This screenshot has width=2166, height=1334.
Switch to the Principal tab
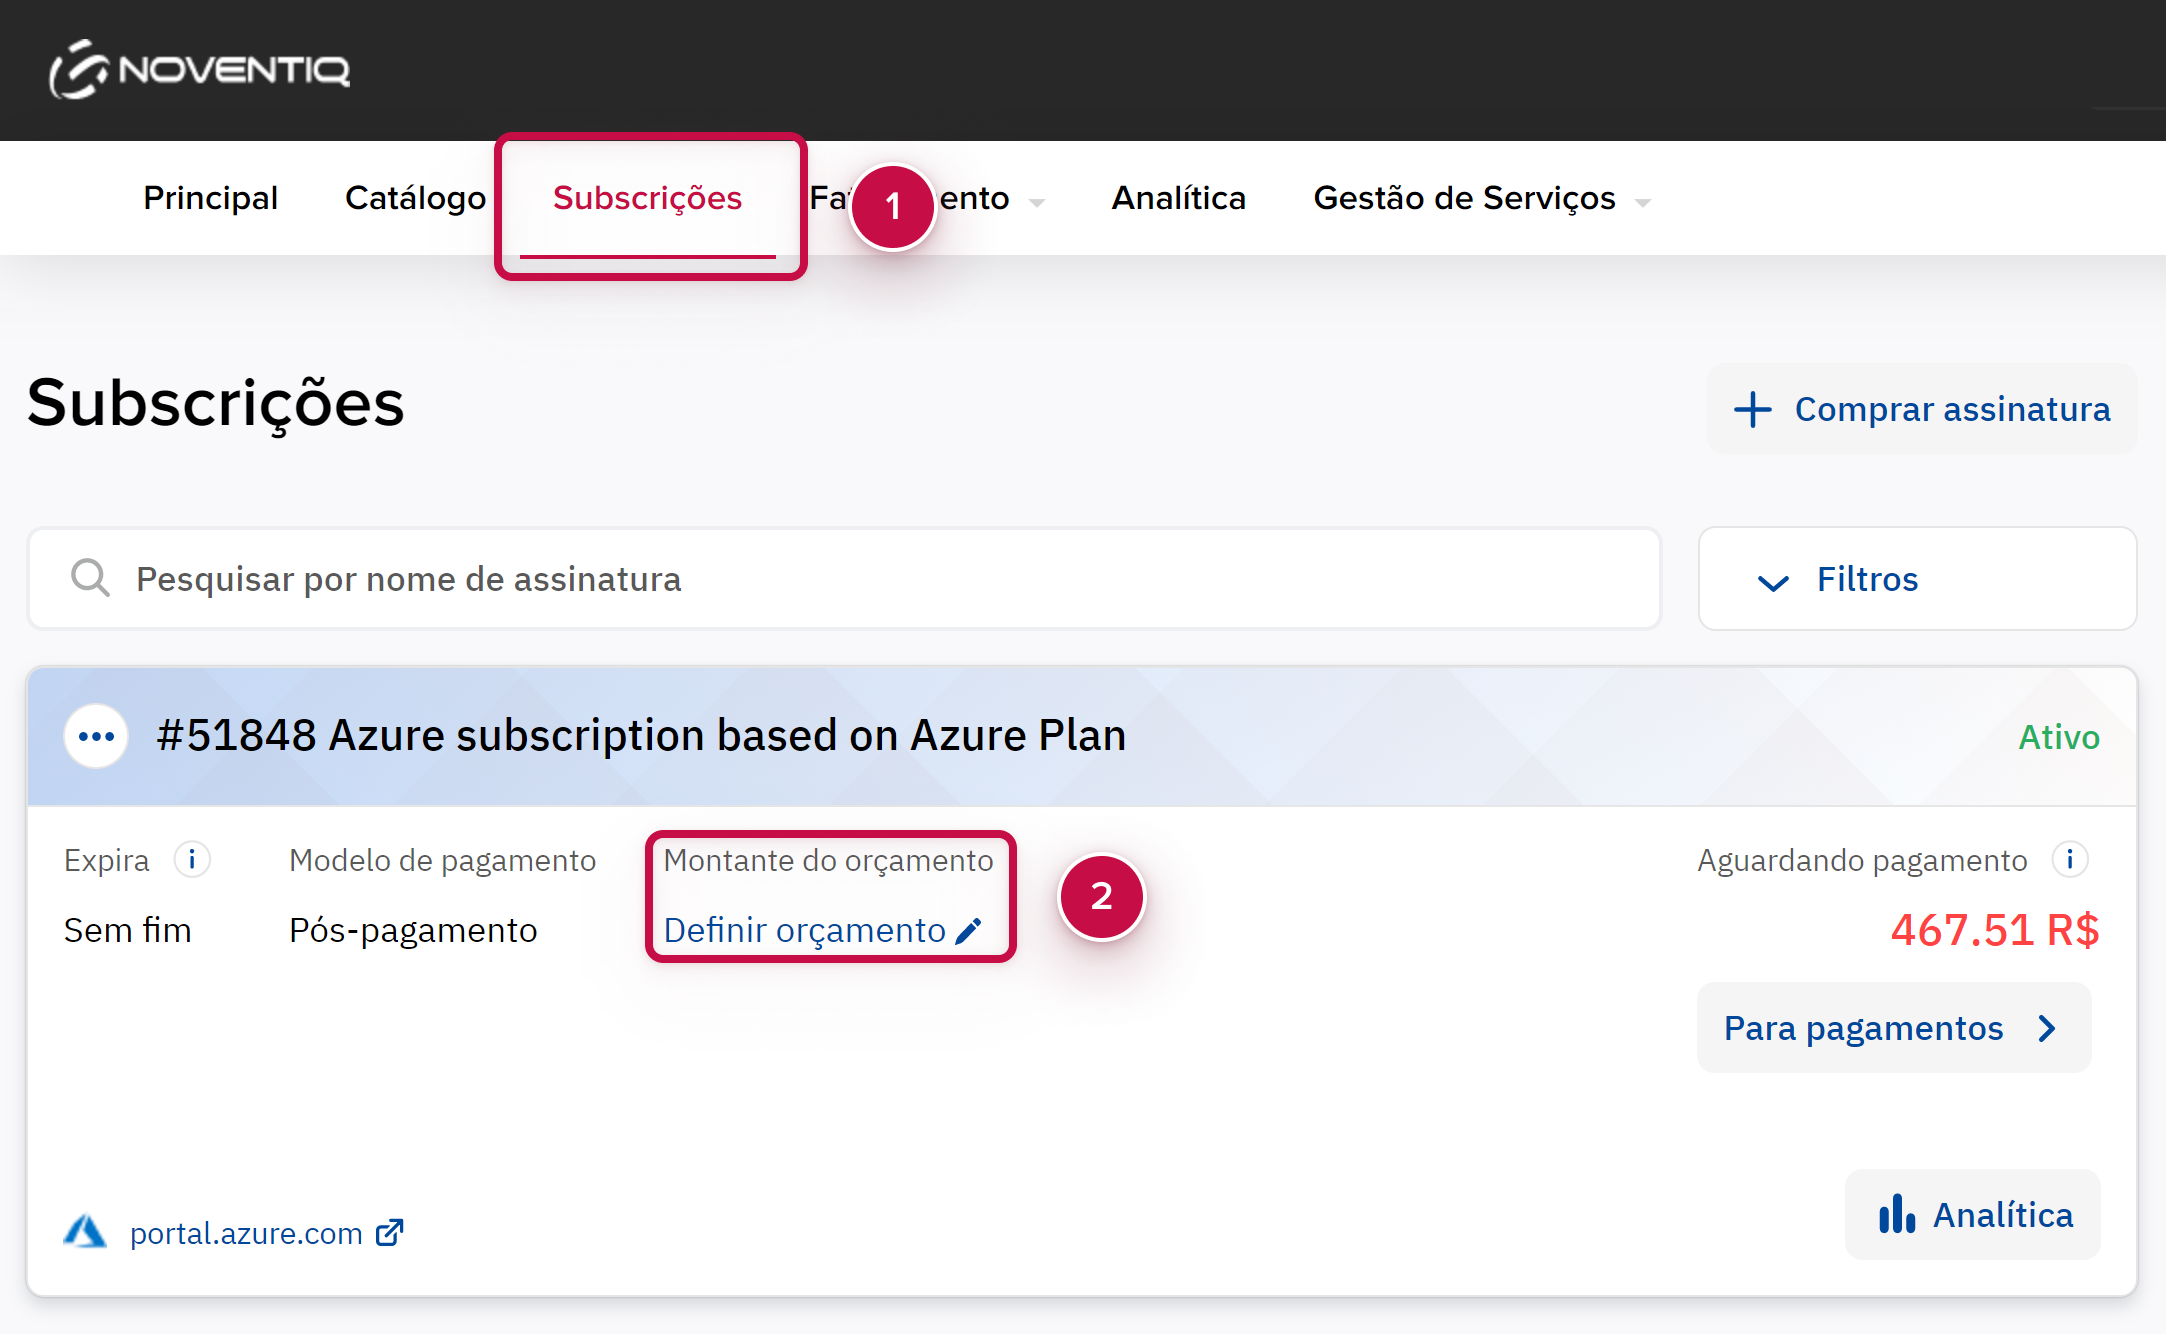pos(210,198)
